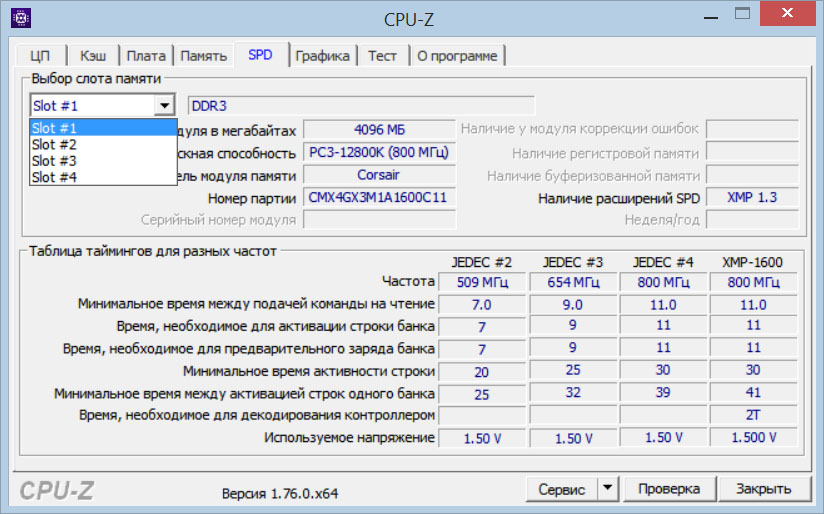Viewport: 824px width, 514px height.
Task: Click the empty Серийный номер модуля field
Action: click(379, 220)
